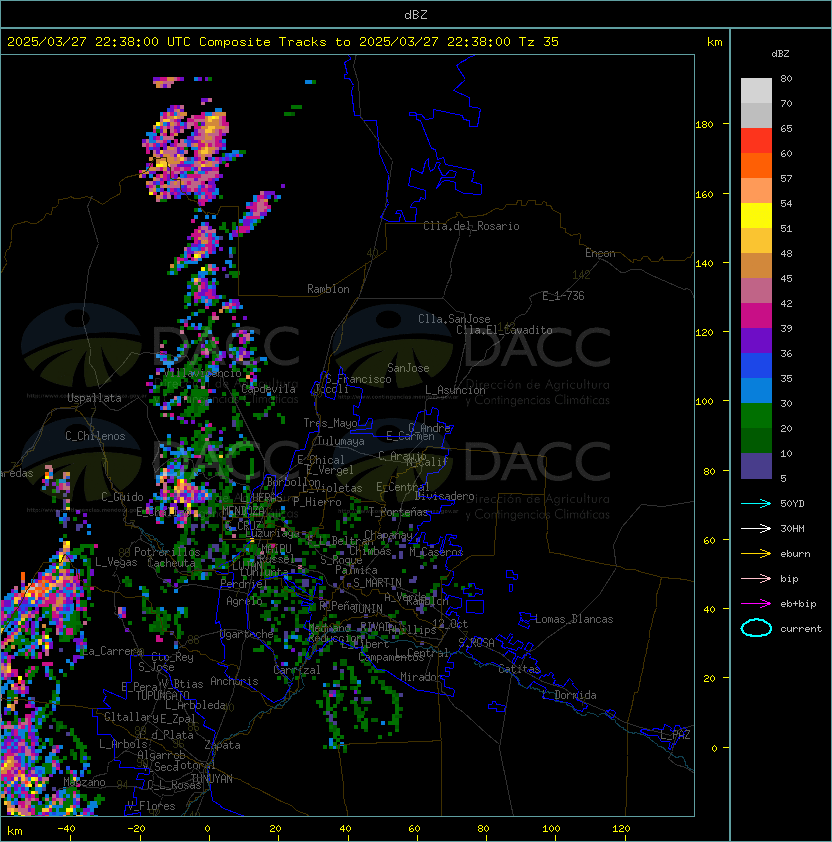
Task: Pick the magenta swatch in dBZ scale
Action: pos(756,316)
